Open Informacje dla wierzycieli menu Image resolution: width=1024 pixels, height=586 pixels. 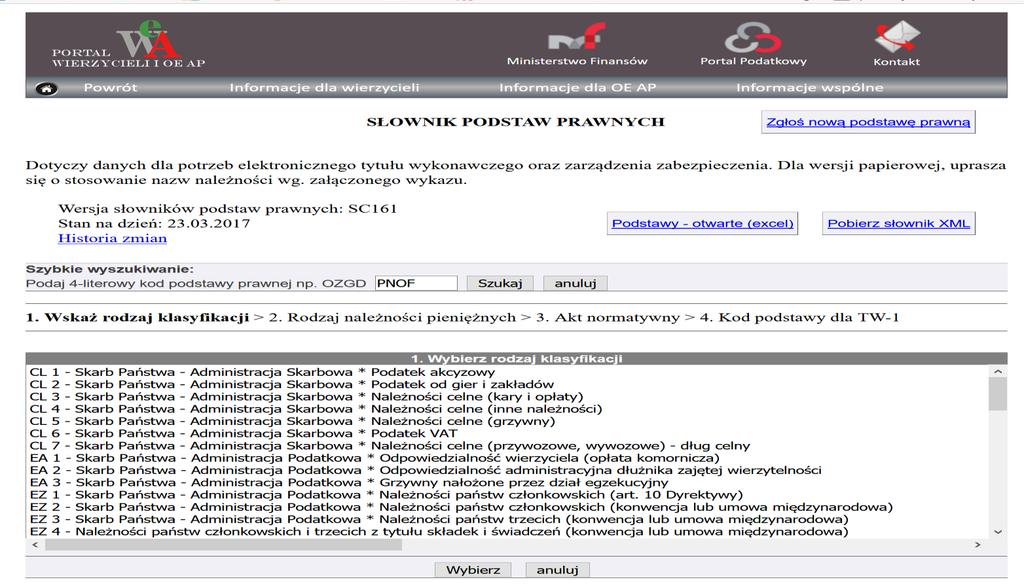(x=324, y=88)
